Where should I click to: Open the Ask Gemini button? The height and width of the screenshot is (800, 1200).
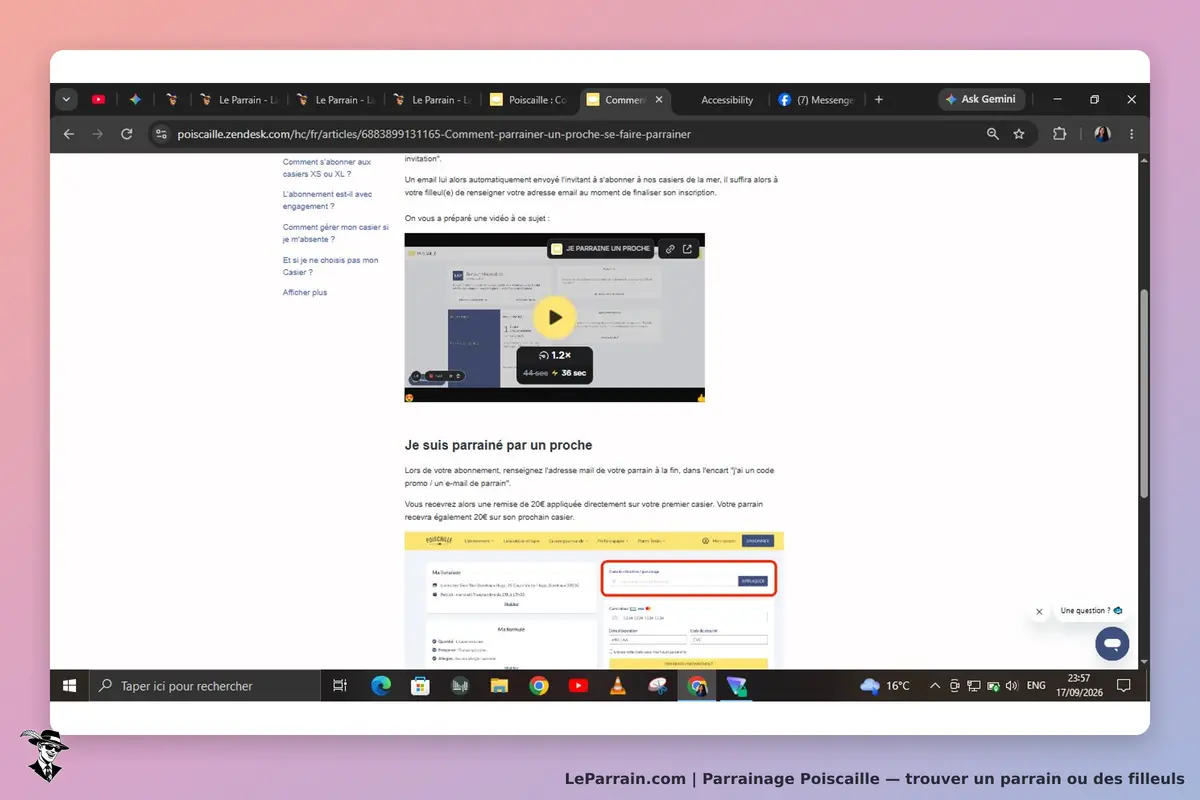(x=980, y=99)
